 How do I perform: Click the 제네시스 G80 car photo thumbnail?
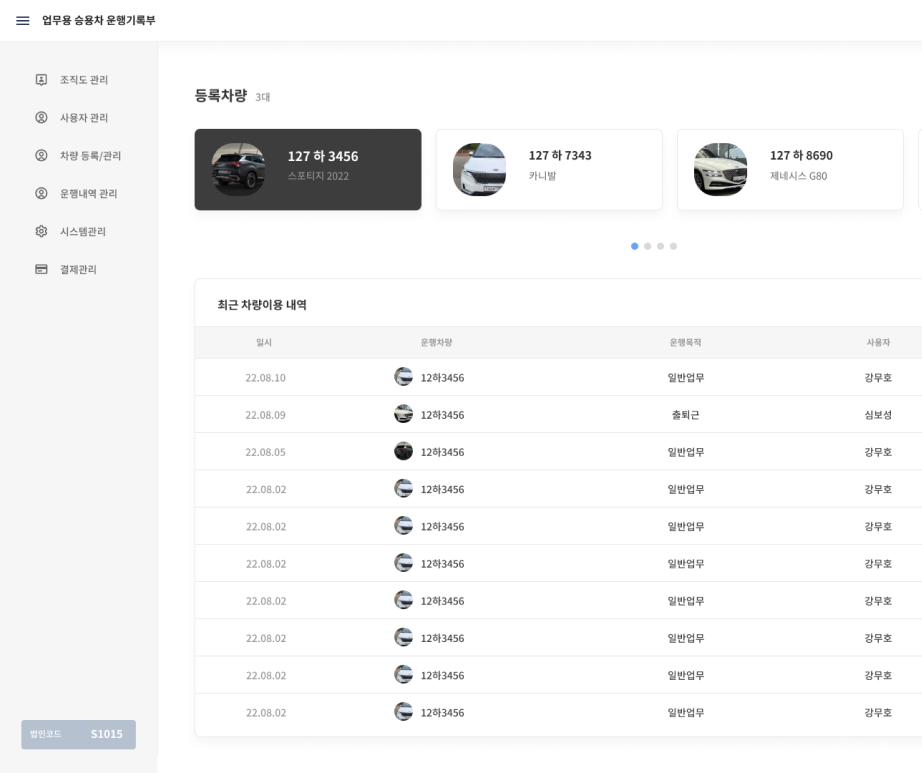pos(720,169)
